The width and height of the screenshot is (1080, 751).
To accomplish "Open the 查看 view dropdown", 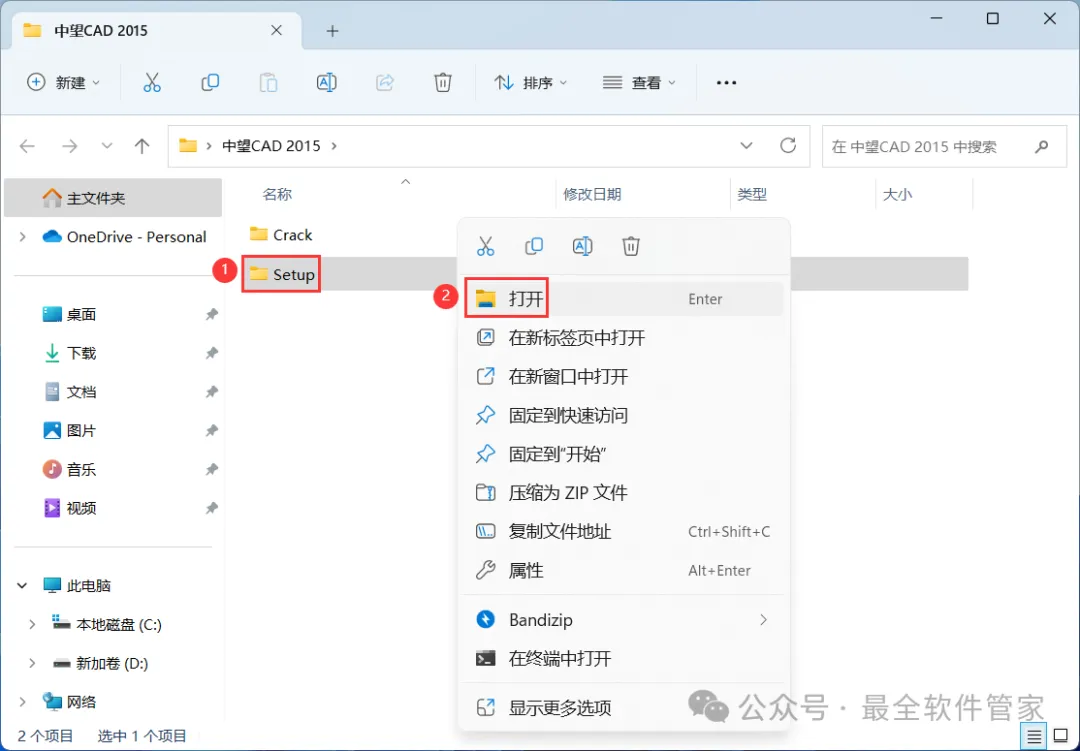I will pos(638,83).
